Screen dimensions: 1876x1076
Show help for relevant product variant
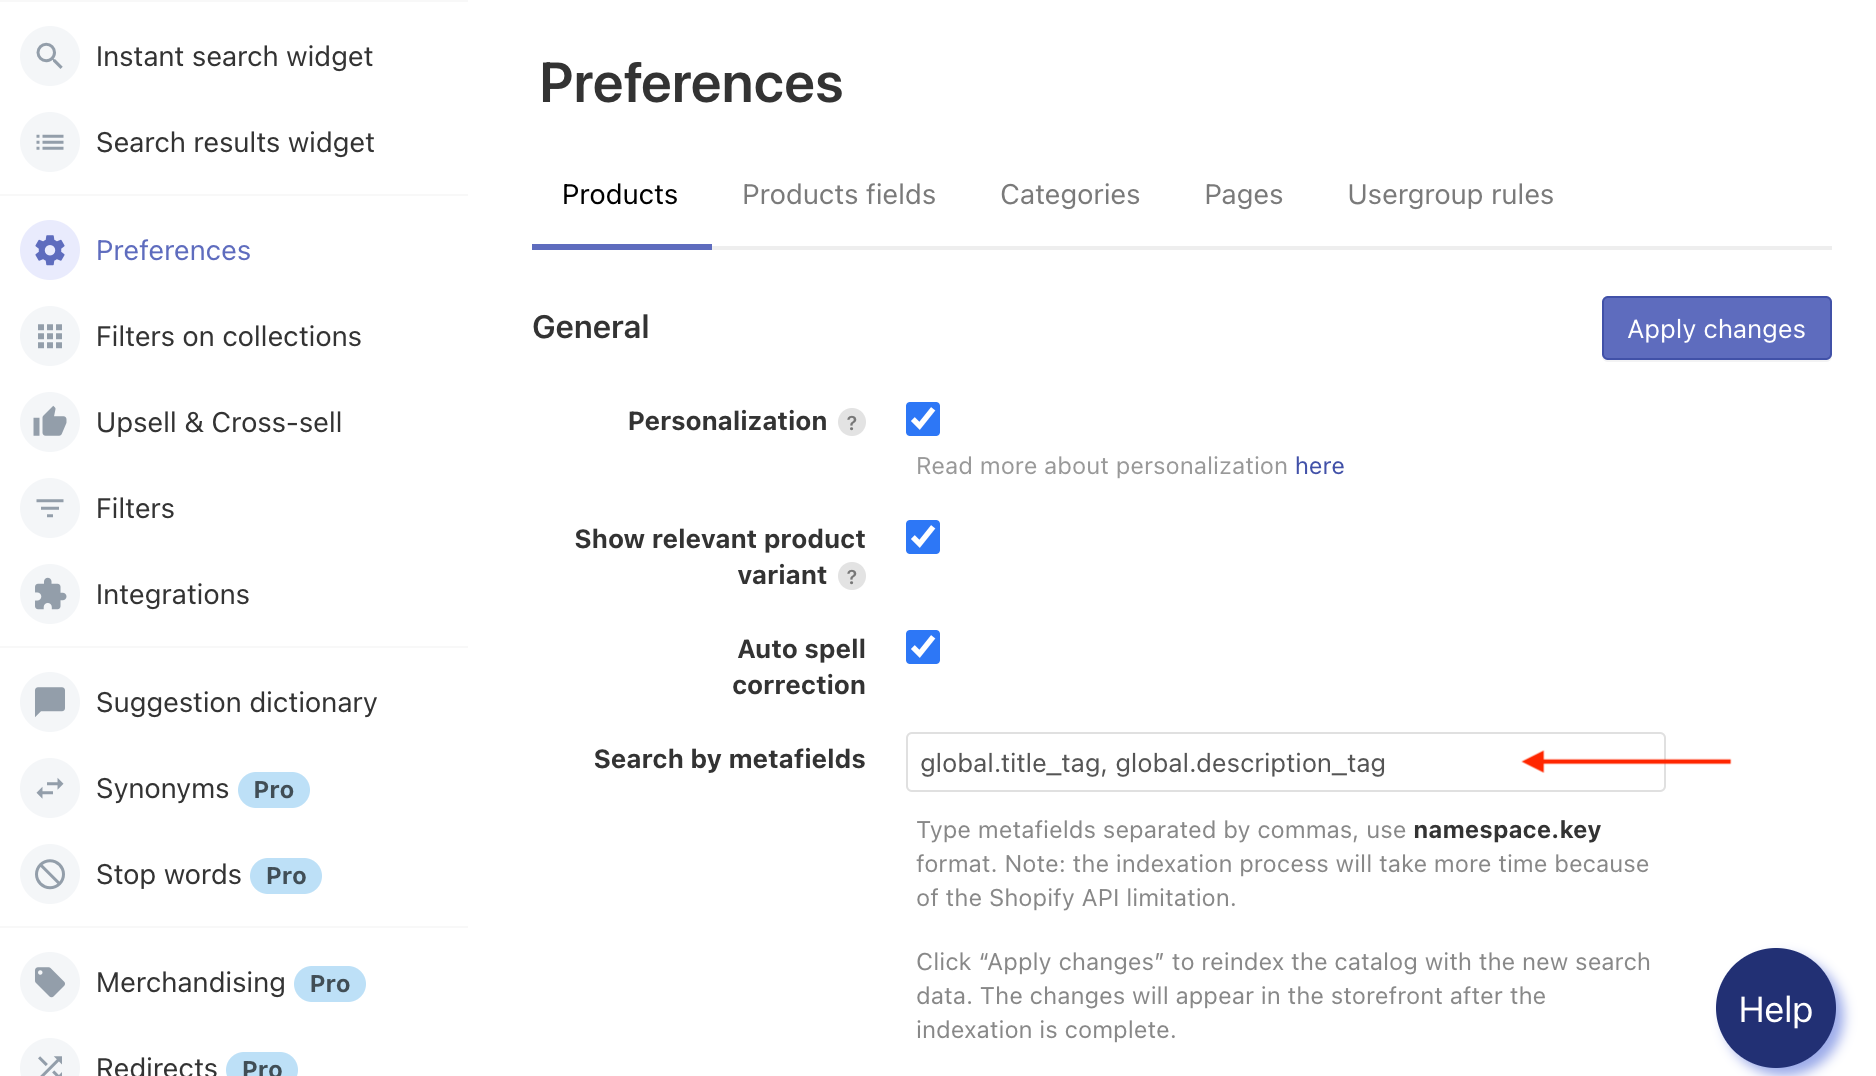click(851, 576)
